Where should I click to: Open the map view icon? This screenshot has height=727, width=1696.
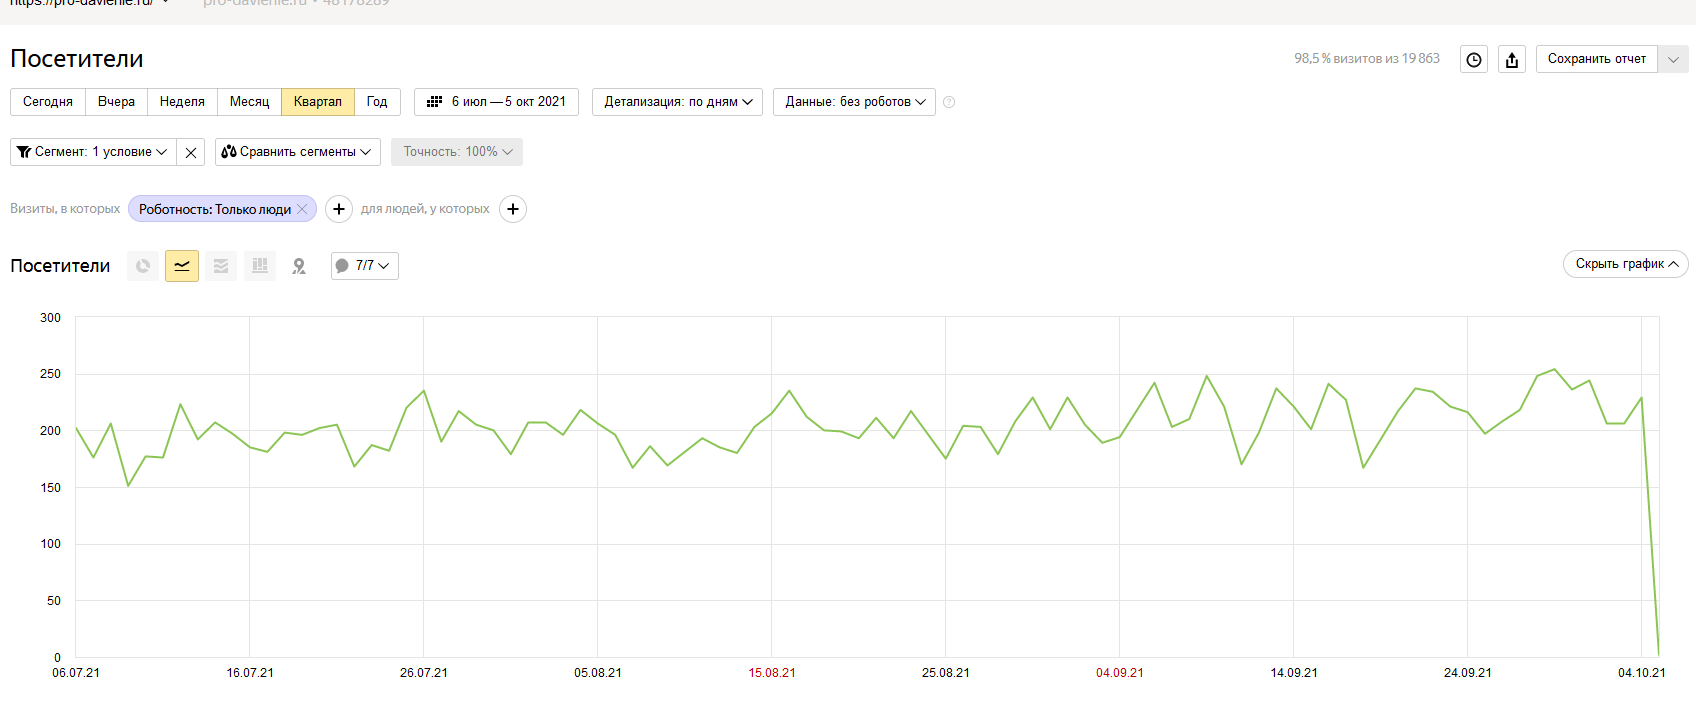click(x=299, y=266)
